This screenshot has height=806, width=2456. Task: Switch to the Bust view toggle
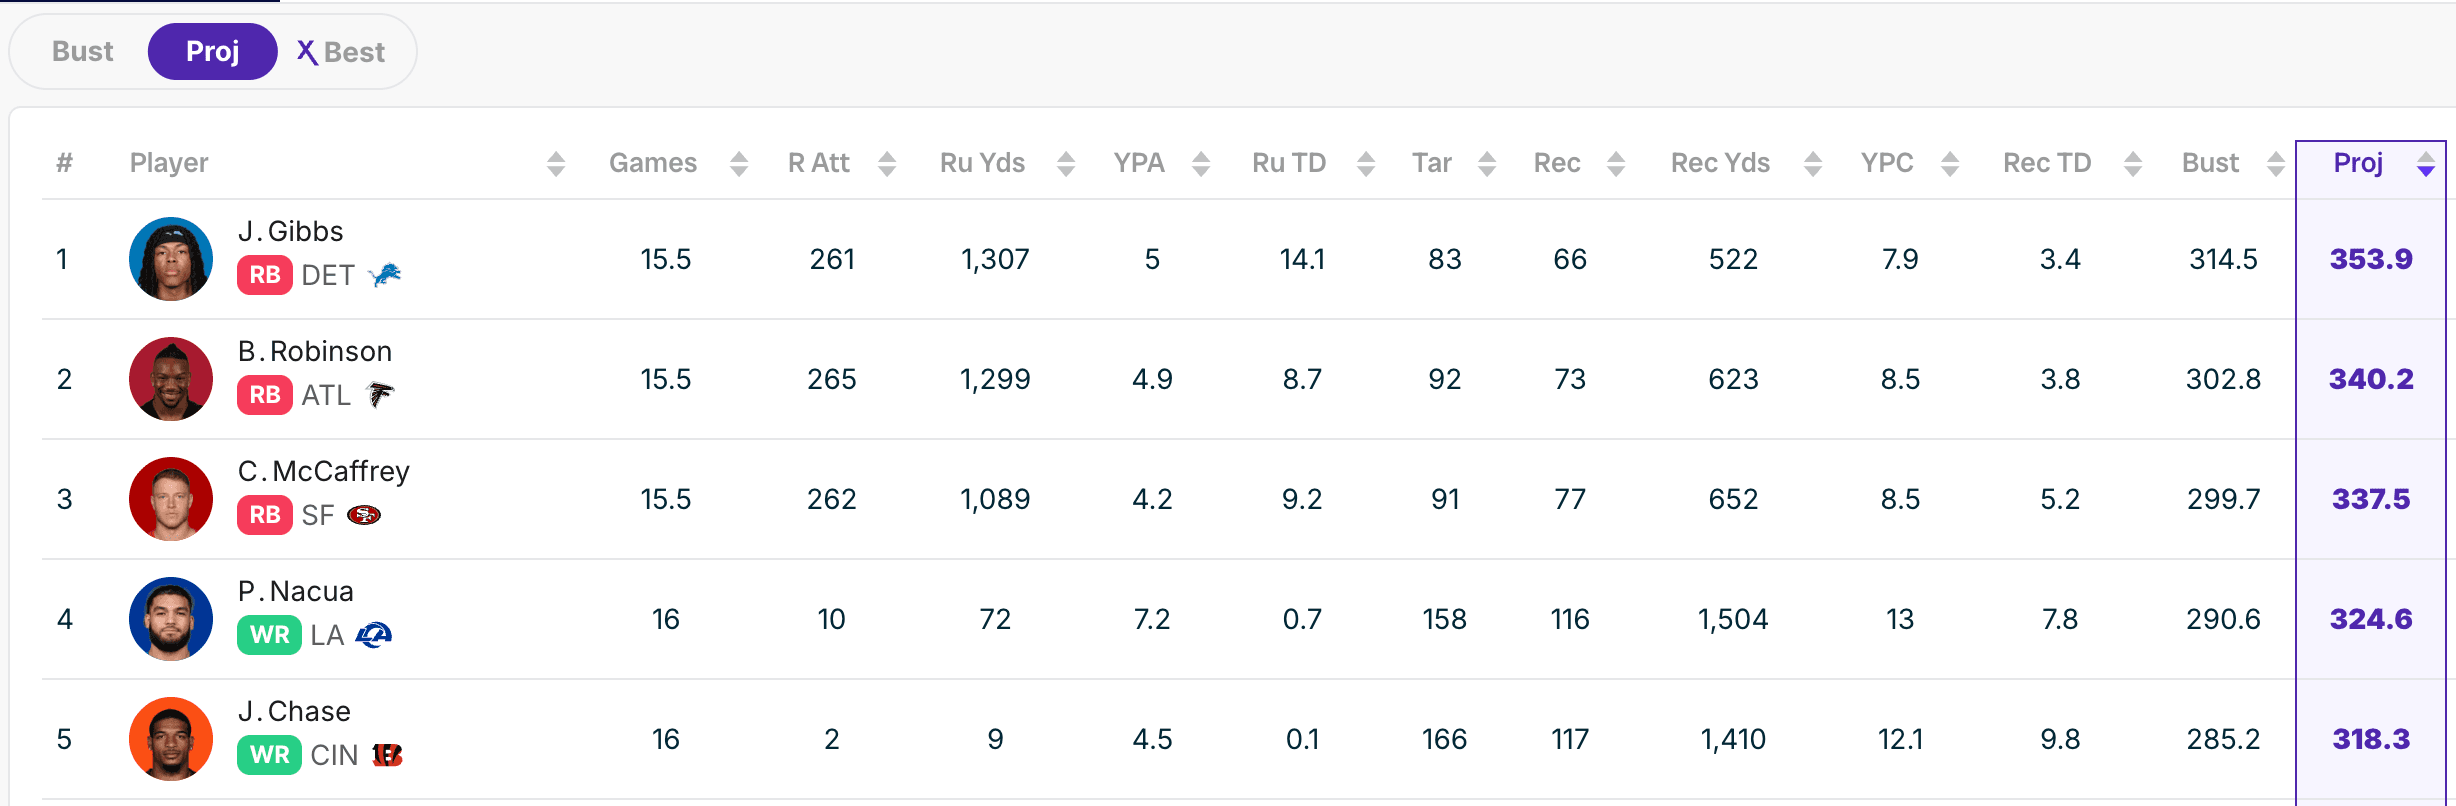click(x=82, y=51)
